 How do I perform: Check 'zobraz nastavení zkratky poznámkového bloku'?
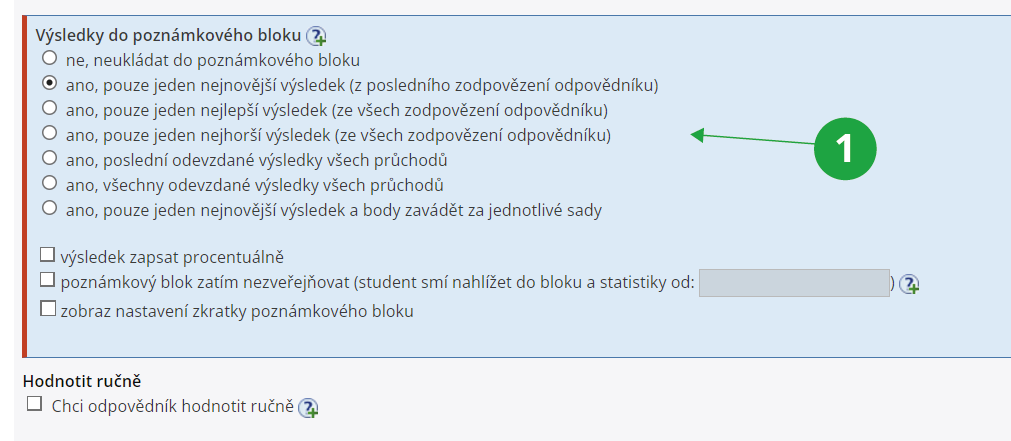[48, 310]
